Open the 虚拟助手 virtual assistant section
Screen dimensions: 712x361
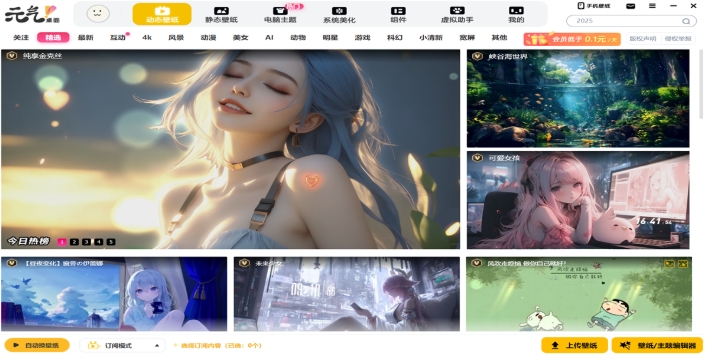457,15
